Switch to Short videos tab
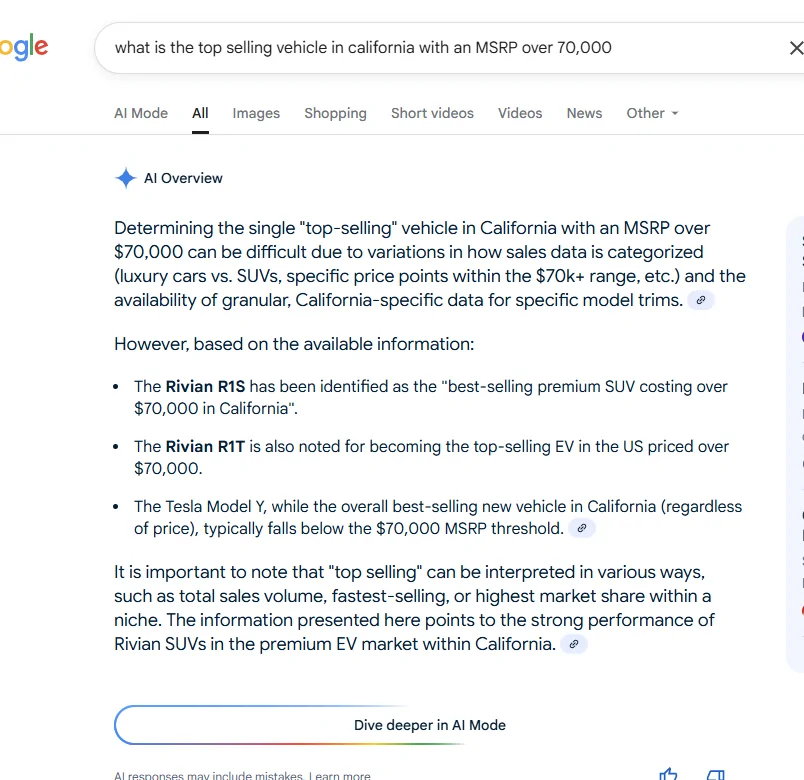The image size is (804, 780). coord(432,113)
